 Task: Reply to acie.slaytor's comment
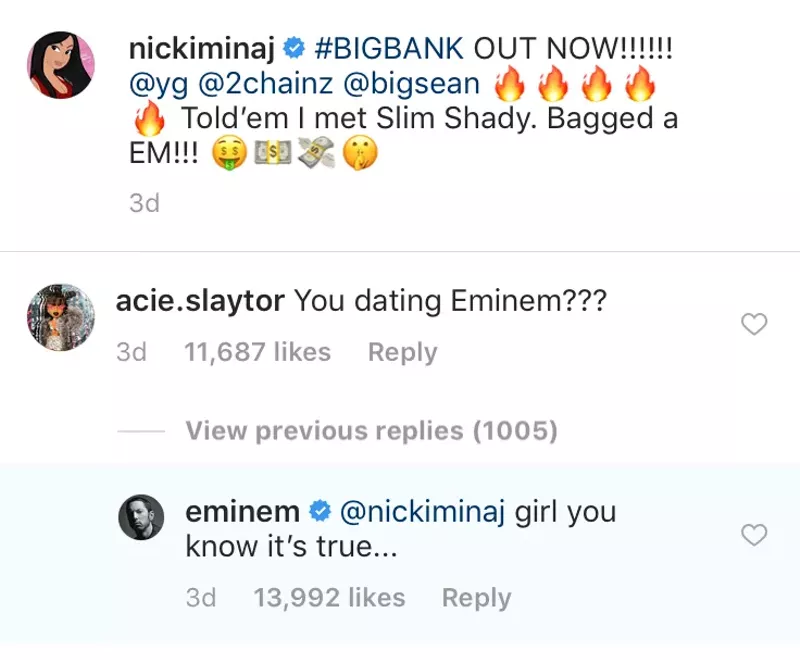point(402,352)
